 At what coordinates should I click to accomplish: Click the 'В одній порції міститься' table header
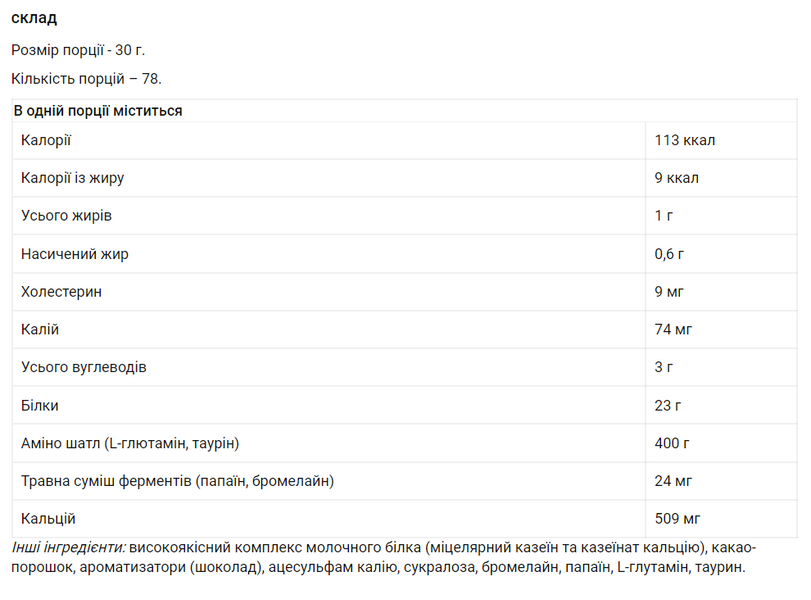point(98,111)
